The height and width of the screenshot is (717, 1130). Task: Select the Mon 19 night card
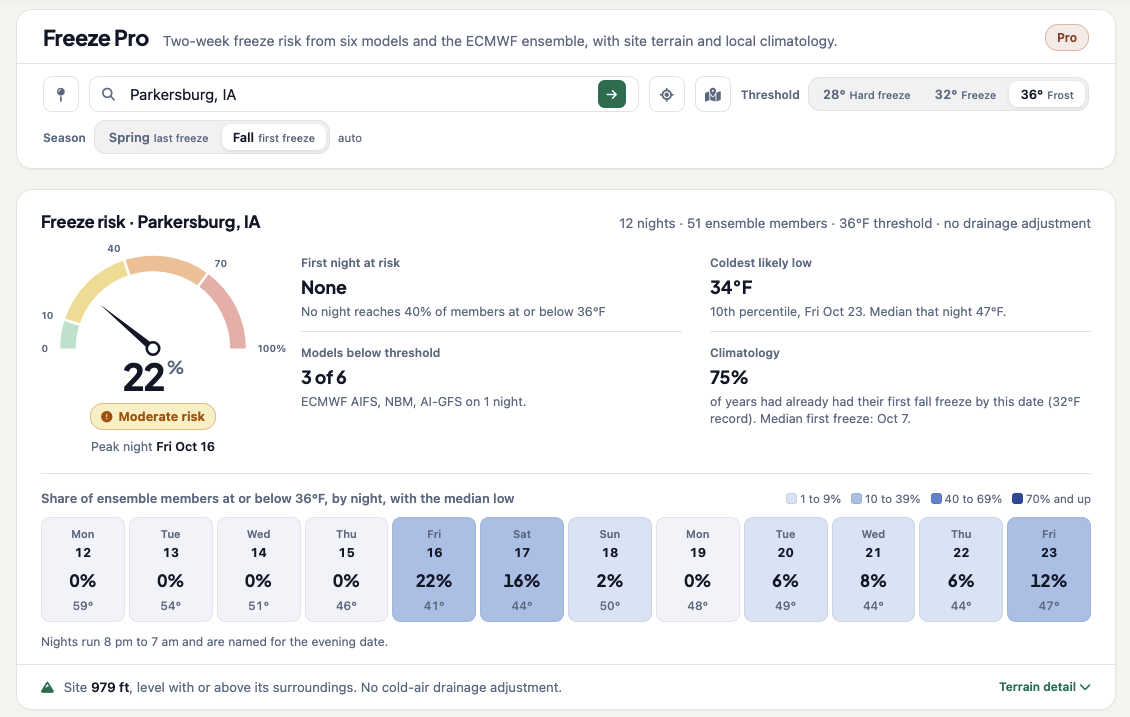[x=698, y=569]
